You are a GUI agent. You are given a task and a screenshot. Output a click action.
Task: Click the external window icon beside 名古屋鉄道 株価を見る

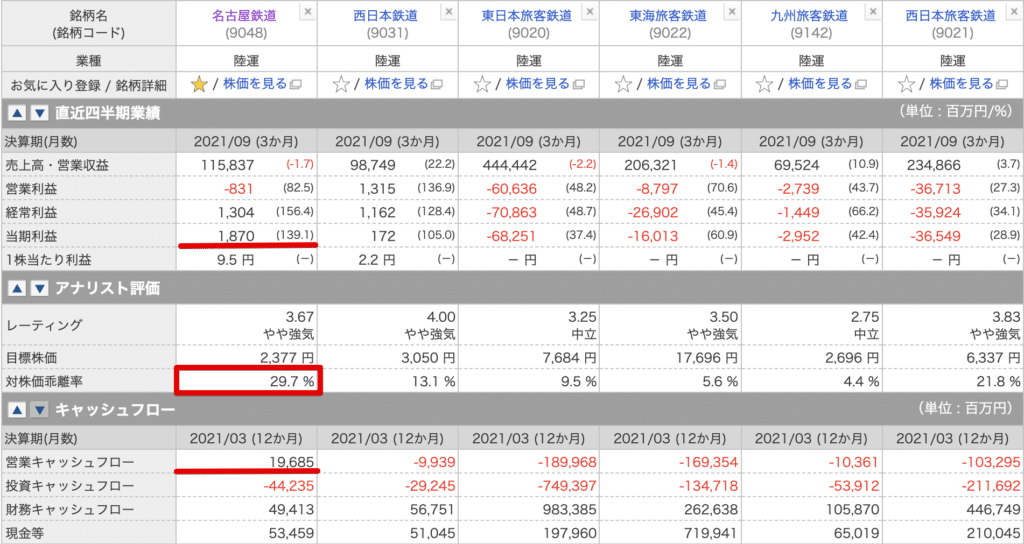295,85
